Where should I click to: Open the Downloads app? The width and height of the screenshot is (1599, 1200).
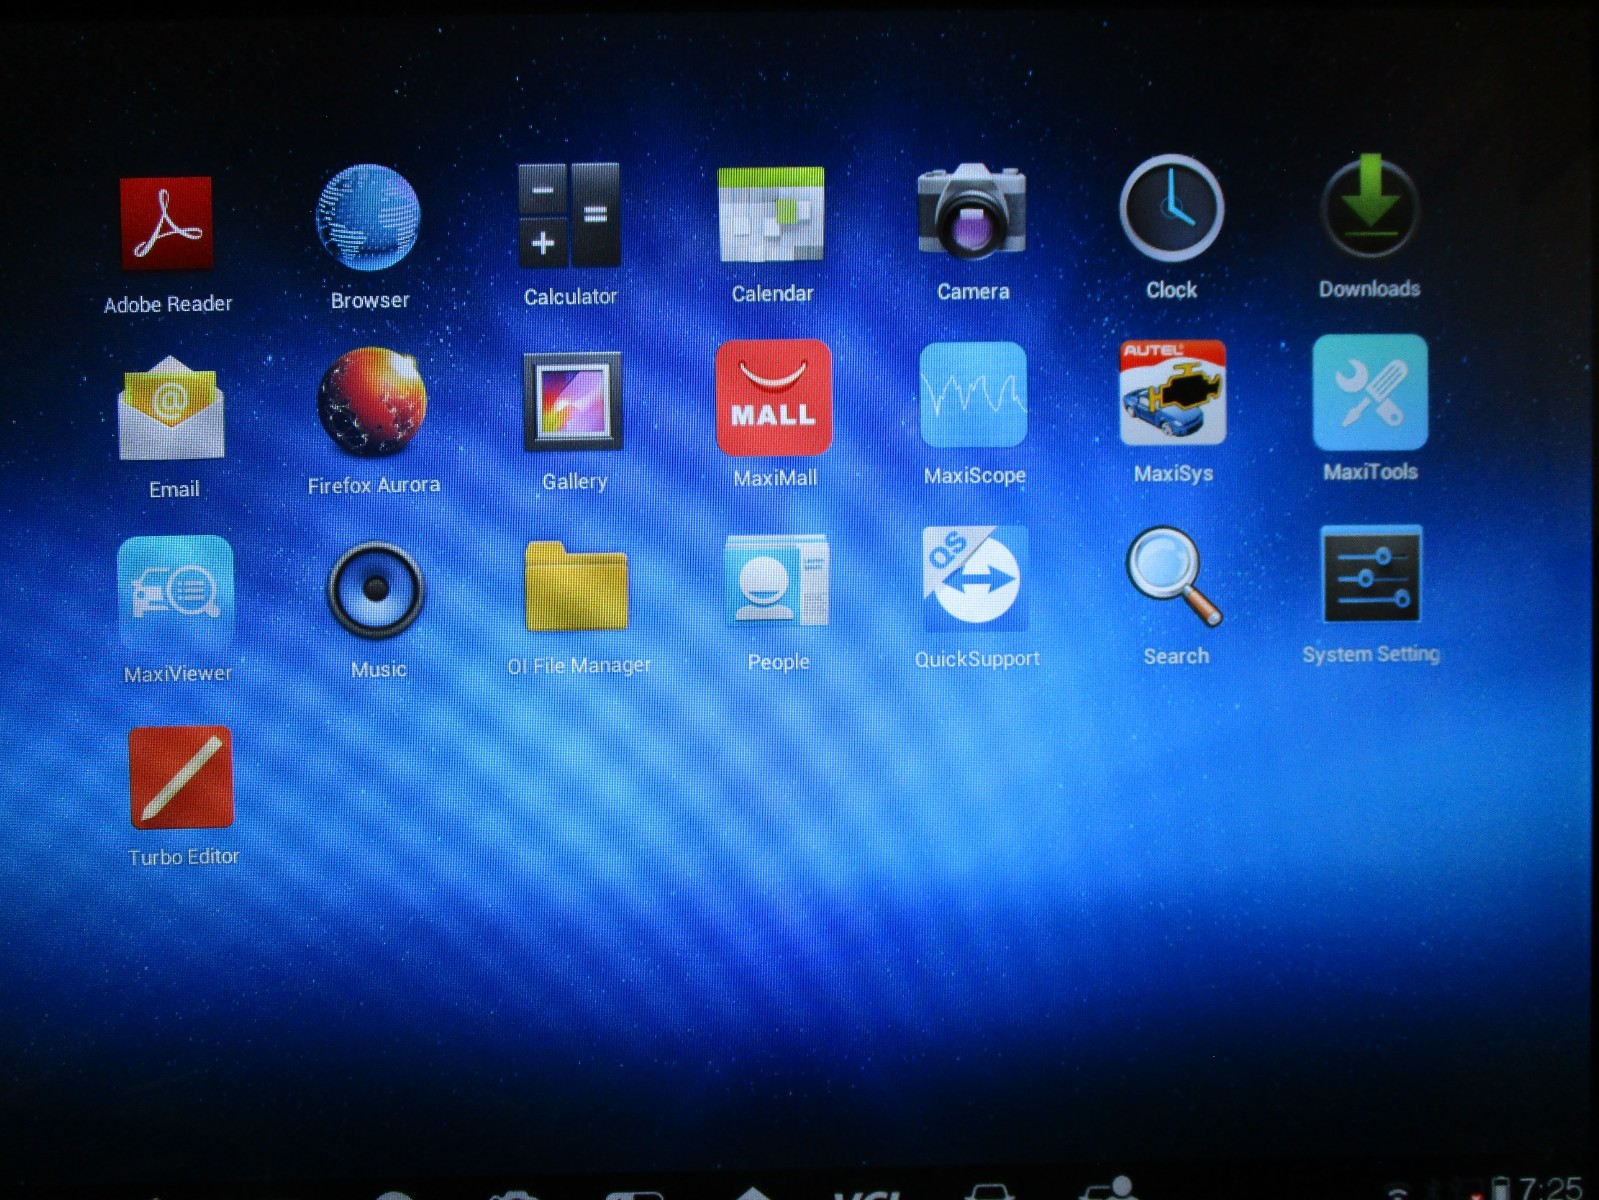click(x=1370, y=206)
